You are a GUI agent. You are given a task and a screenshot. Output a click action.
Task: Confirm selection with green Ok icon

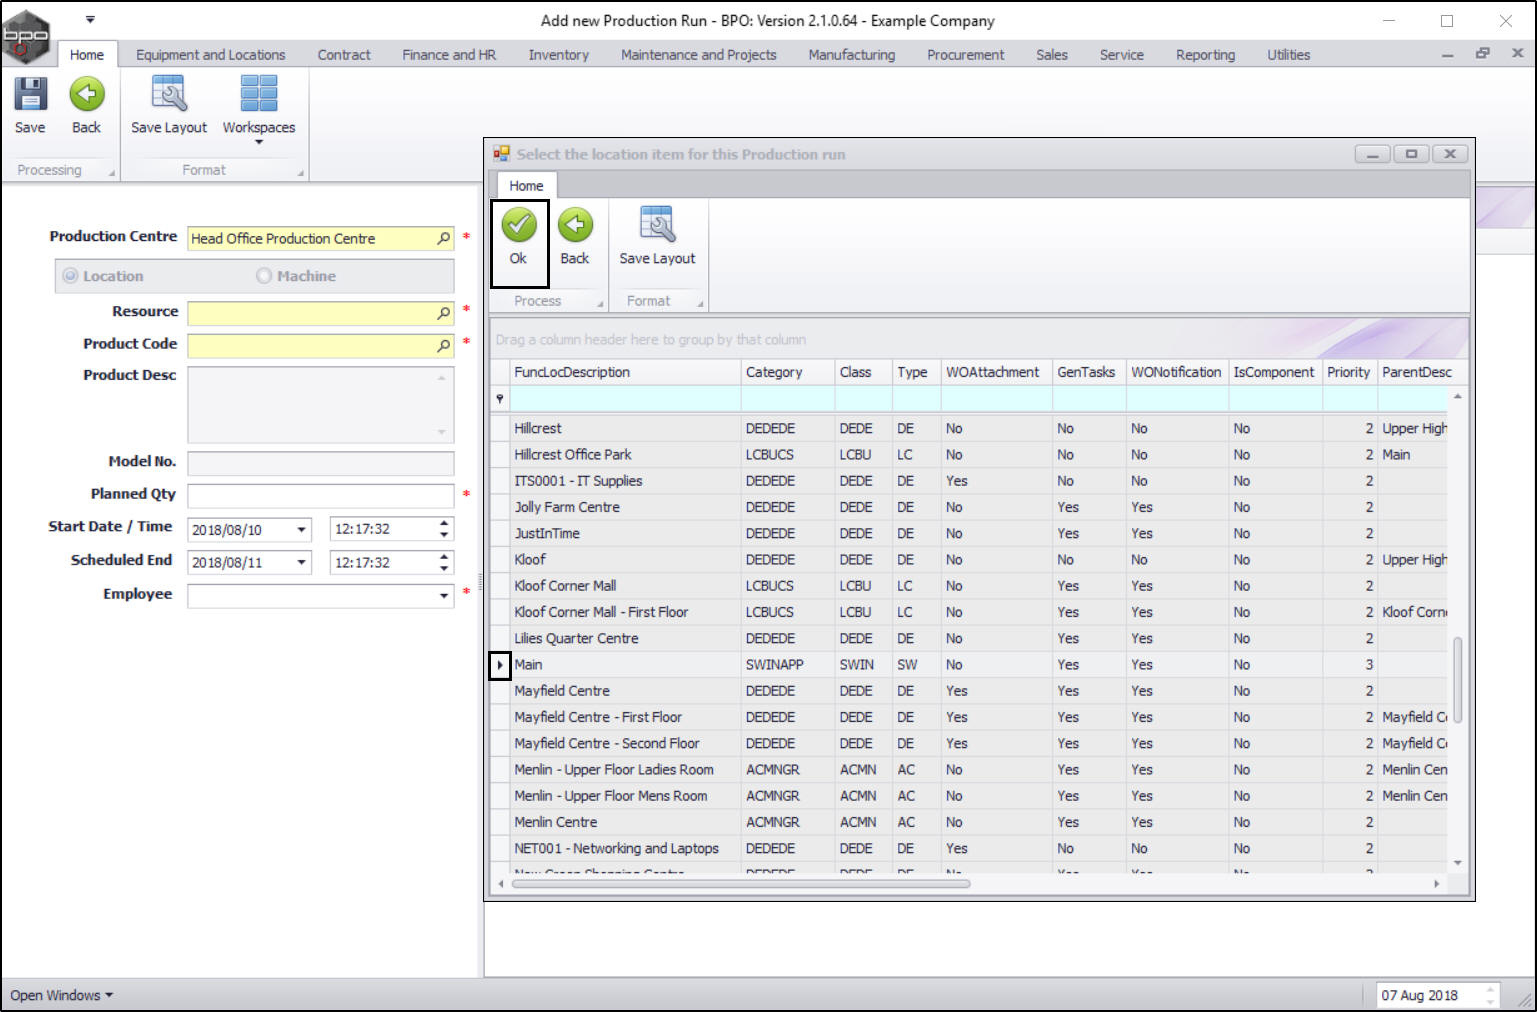click(x=518, y=226)
